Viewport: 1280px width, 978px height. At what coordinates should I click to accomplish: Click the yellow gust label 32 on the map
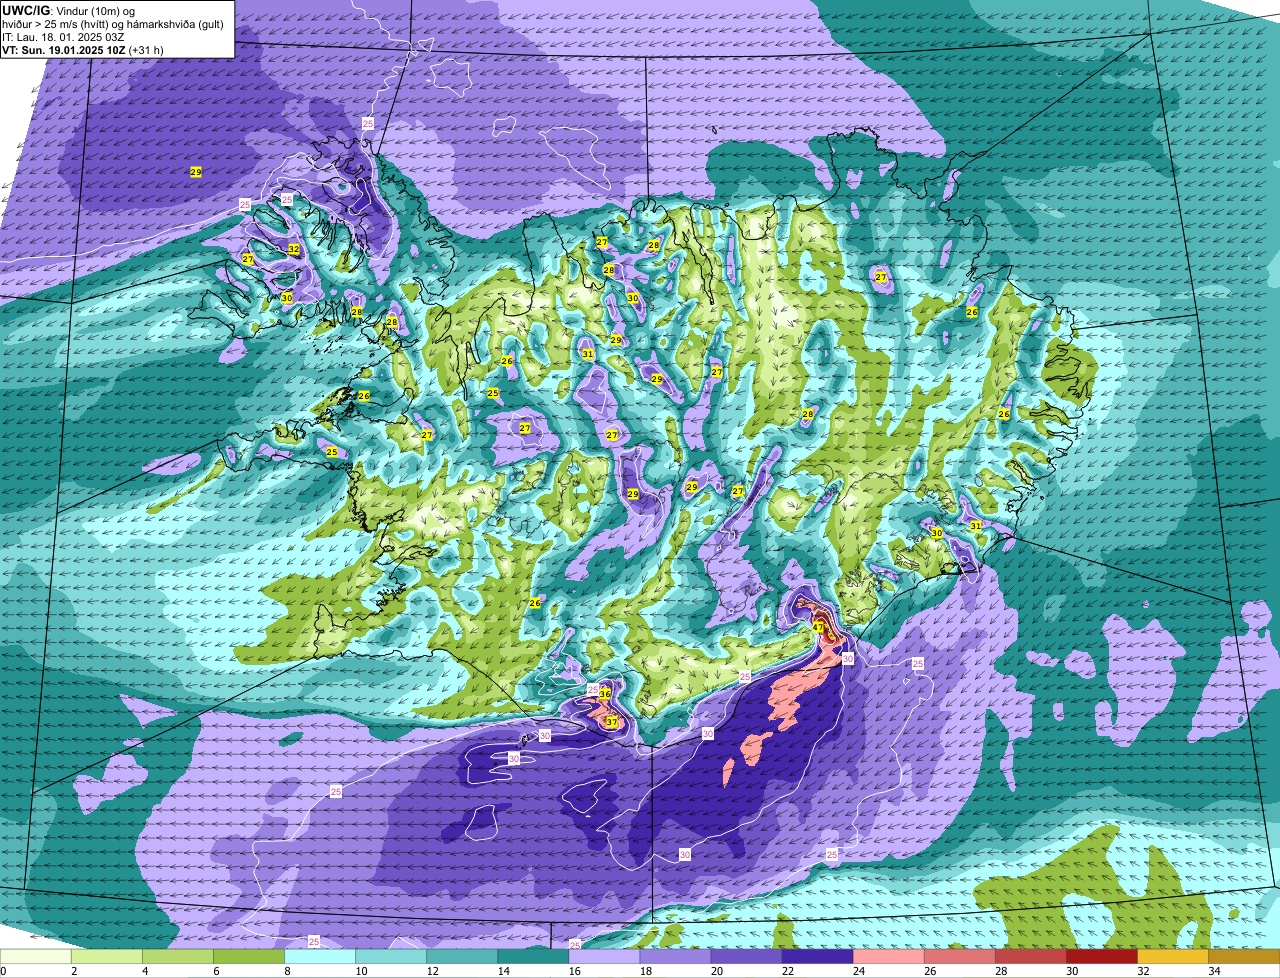pos(294,249)
